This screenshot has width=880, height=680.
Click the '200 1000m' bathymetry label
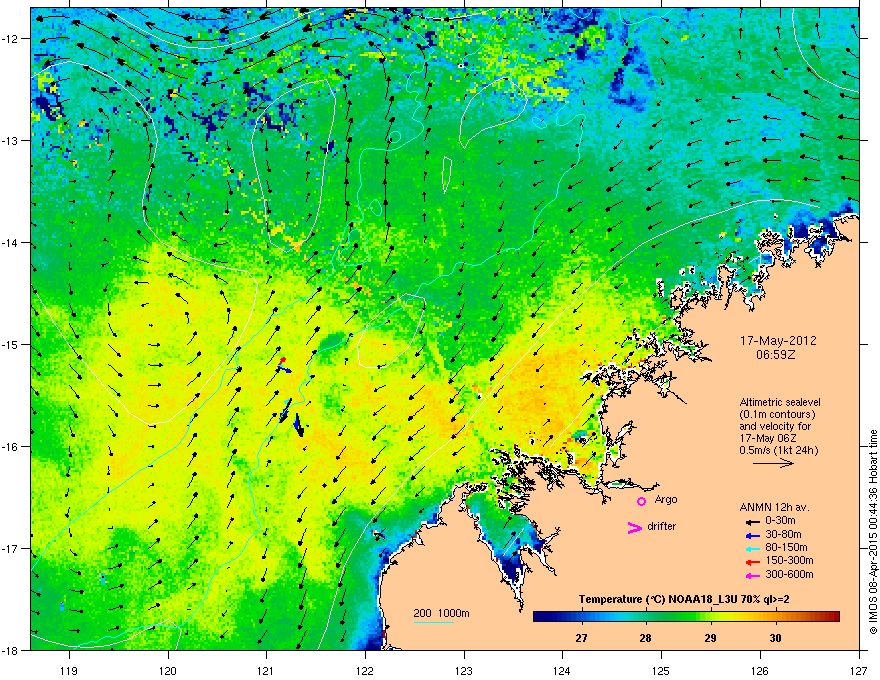[x=441, y=613]
